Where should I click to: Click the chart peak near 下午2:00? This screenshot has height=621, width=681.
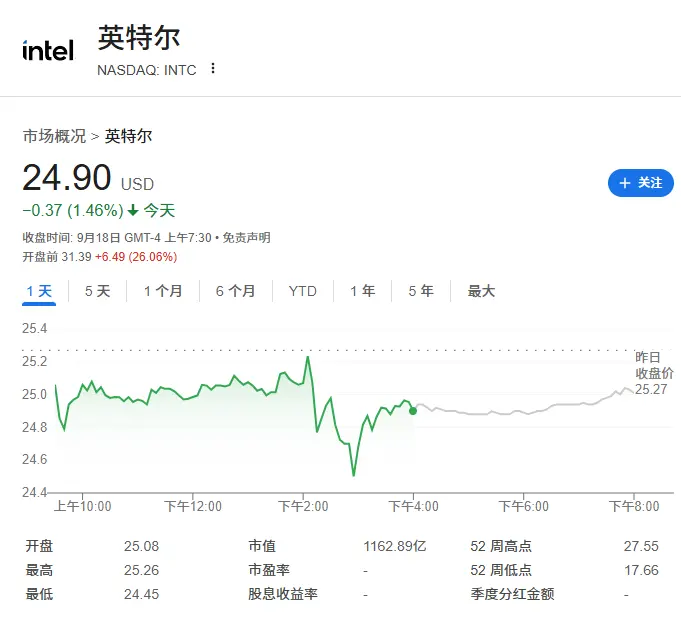[308, 358]
